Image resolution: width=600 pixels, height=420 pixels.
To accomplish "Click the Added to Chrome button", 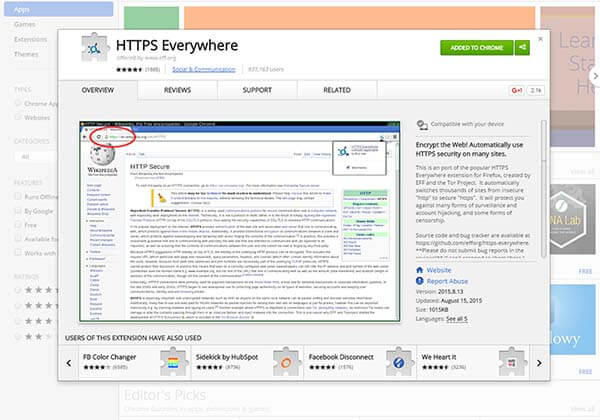I will click(x=475, y=47).
